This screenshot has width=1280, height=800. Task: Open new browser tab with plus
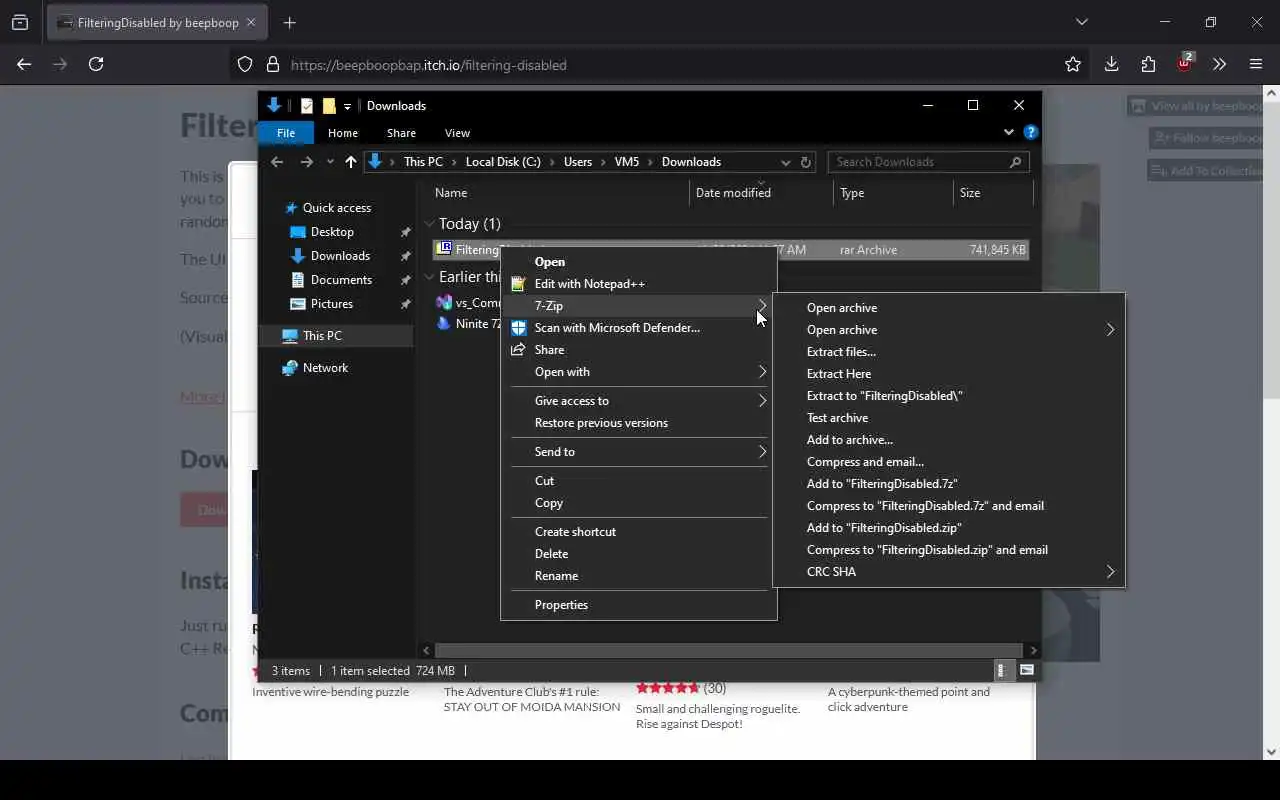[x=290, y=22]
